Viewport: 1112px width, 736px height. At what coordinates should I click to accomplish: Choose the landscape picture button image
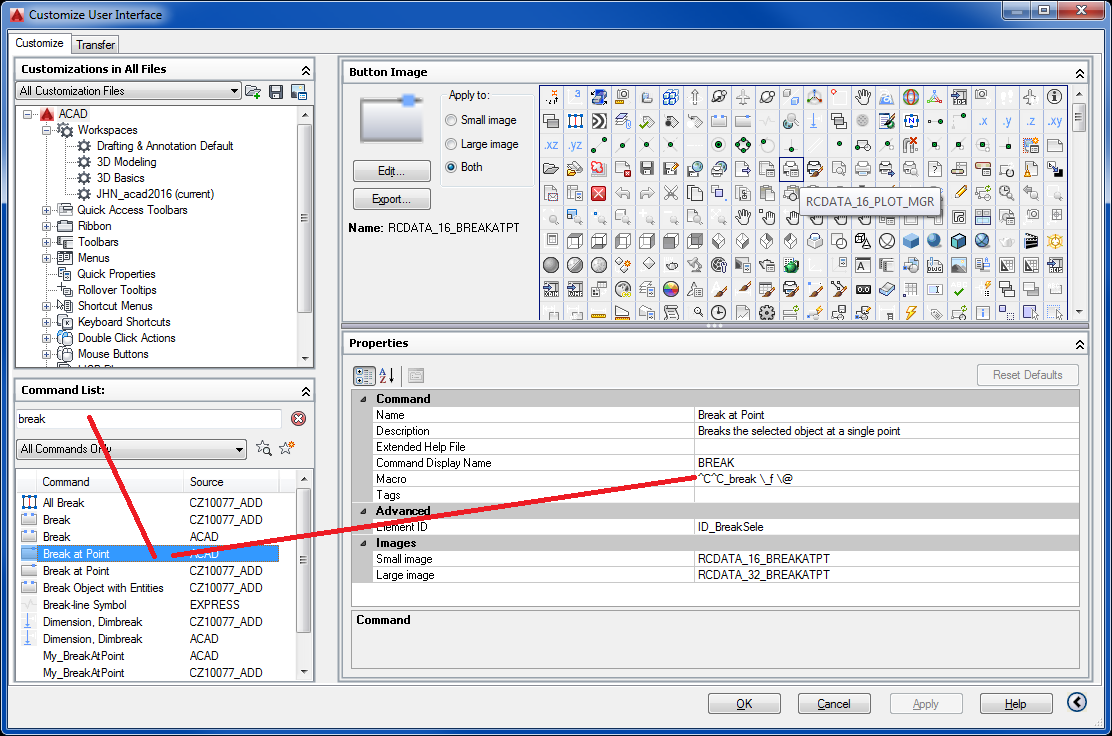tap(959, 265)
